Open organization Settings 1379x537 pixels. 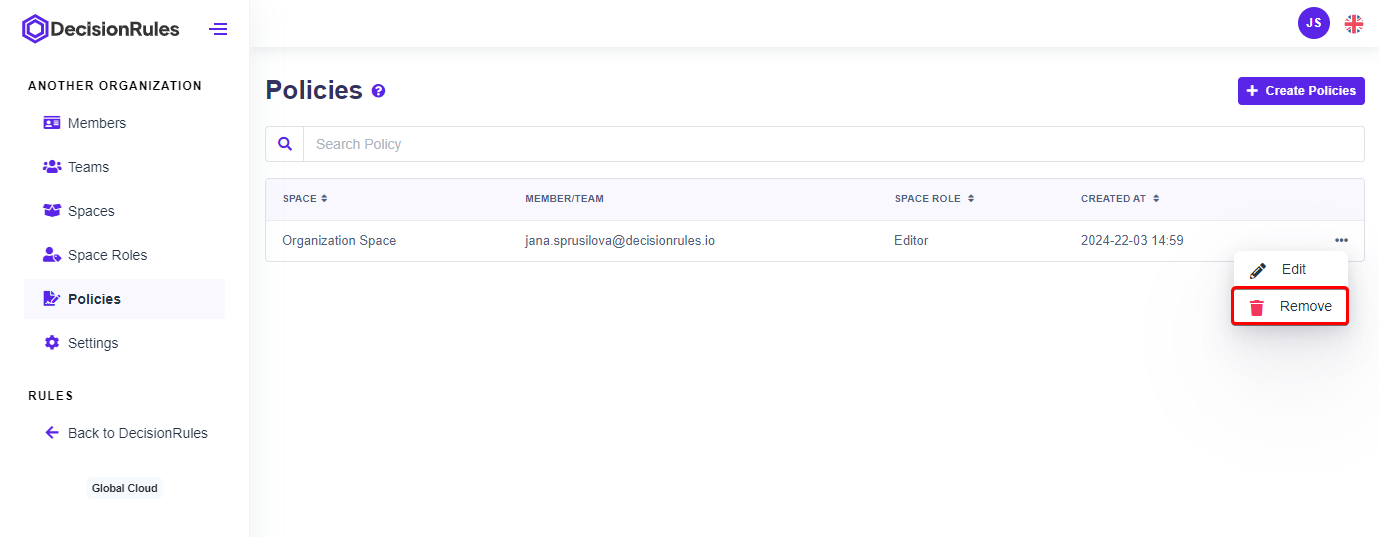point(93,343)
